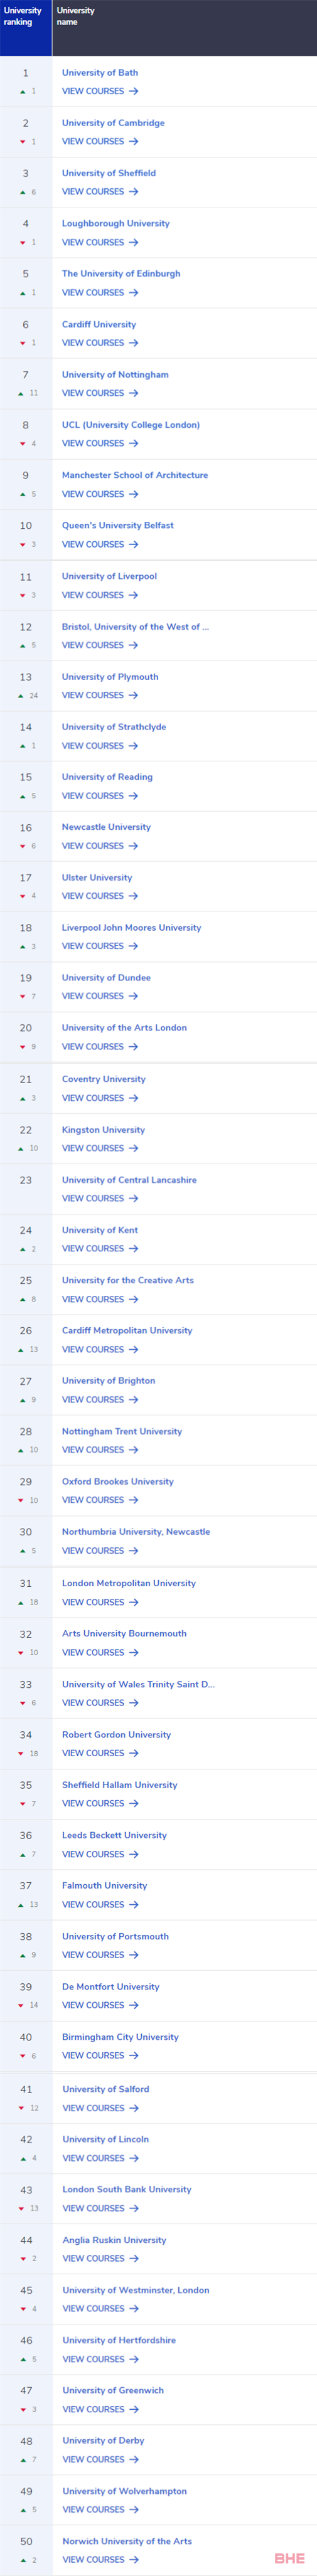Click arrow icon beside Cambridge's VIEW COURSES
The height and width of the screenshot is (2576, 317).
click(133, 142)
